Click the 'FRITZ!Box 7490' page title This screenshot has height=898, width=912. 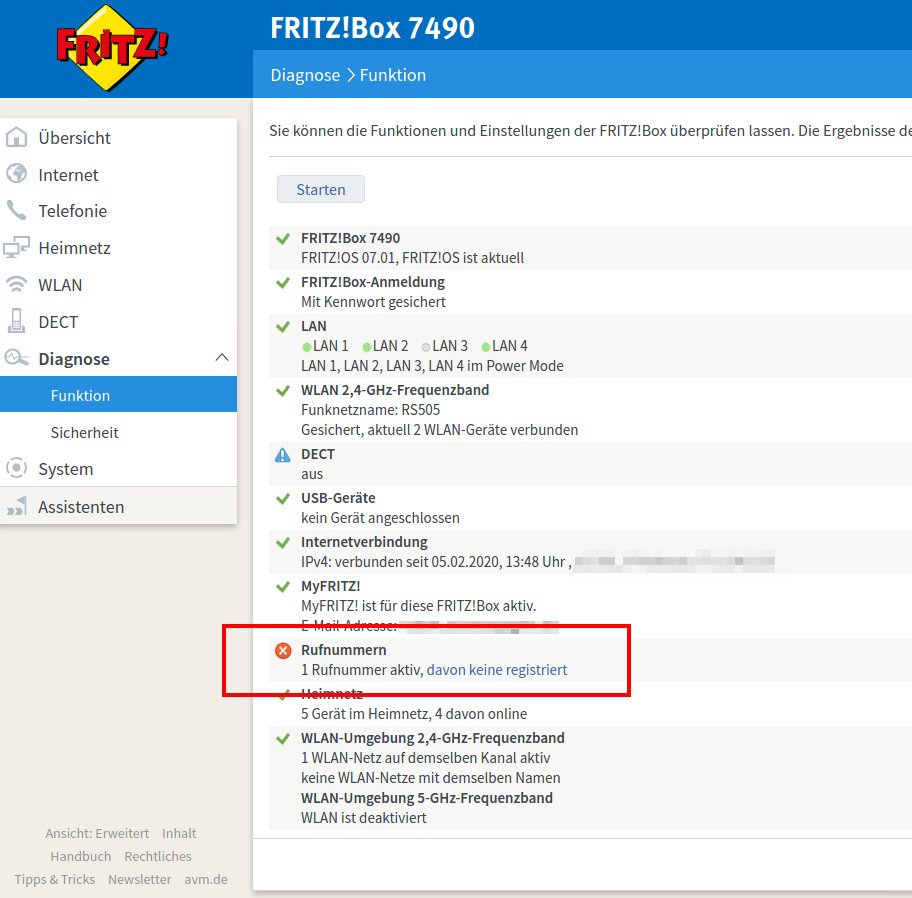coord(372,27)
